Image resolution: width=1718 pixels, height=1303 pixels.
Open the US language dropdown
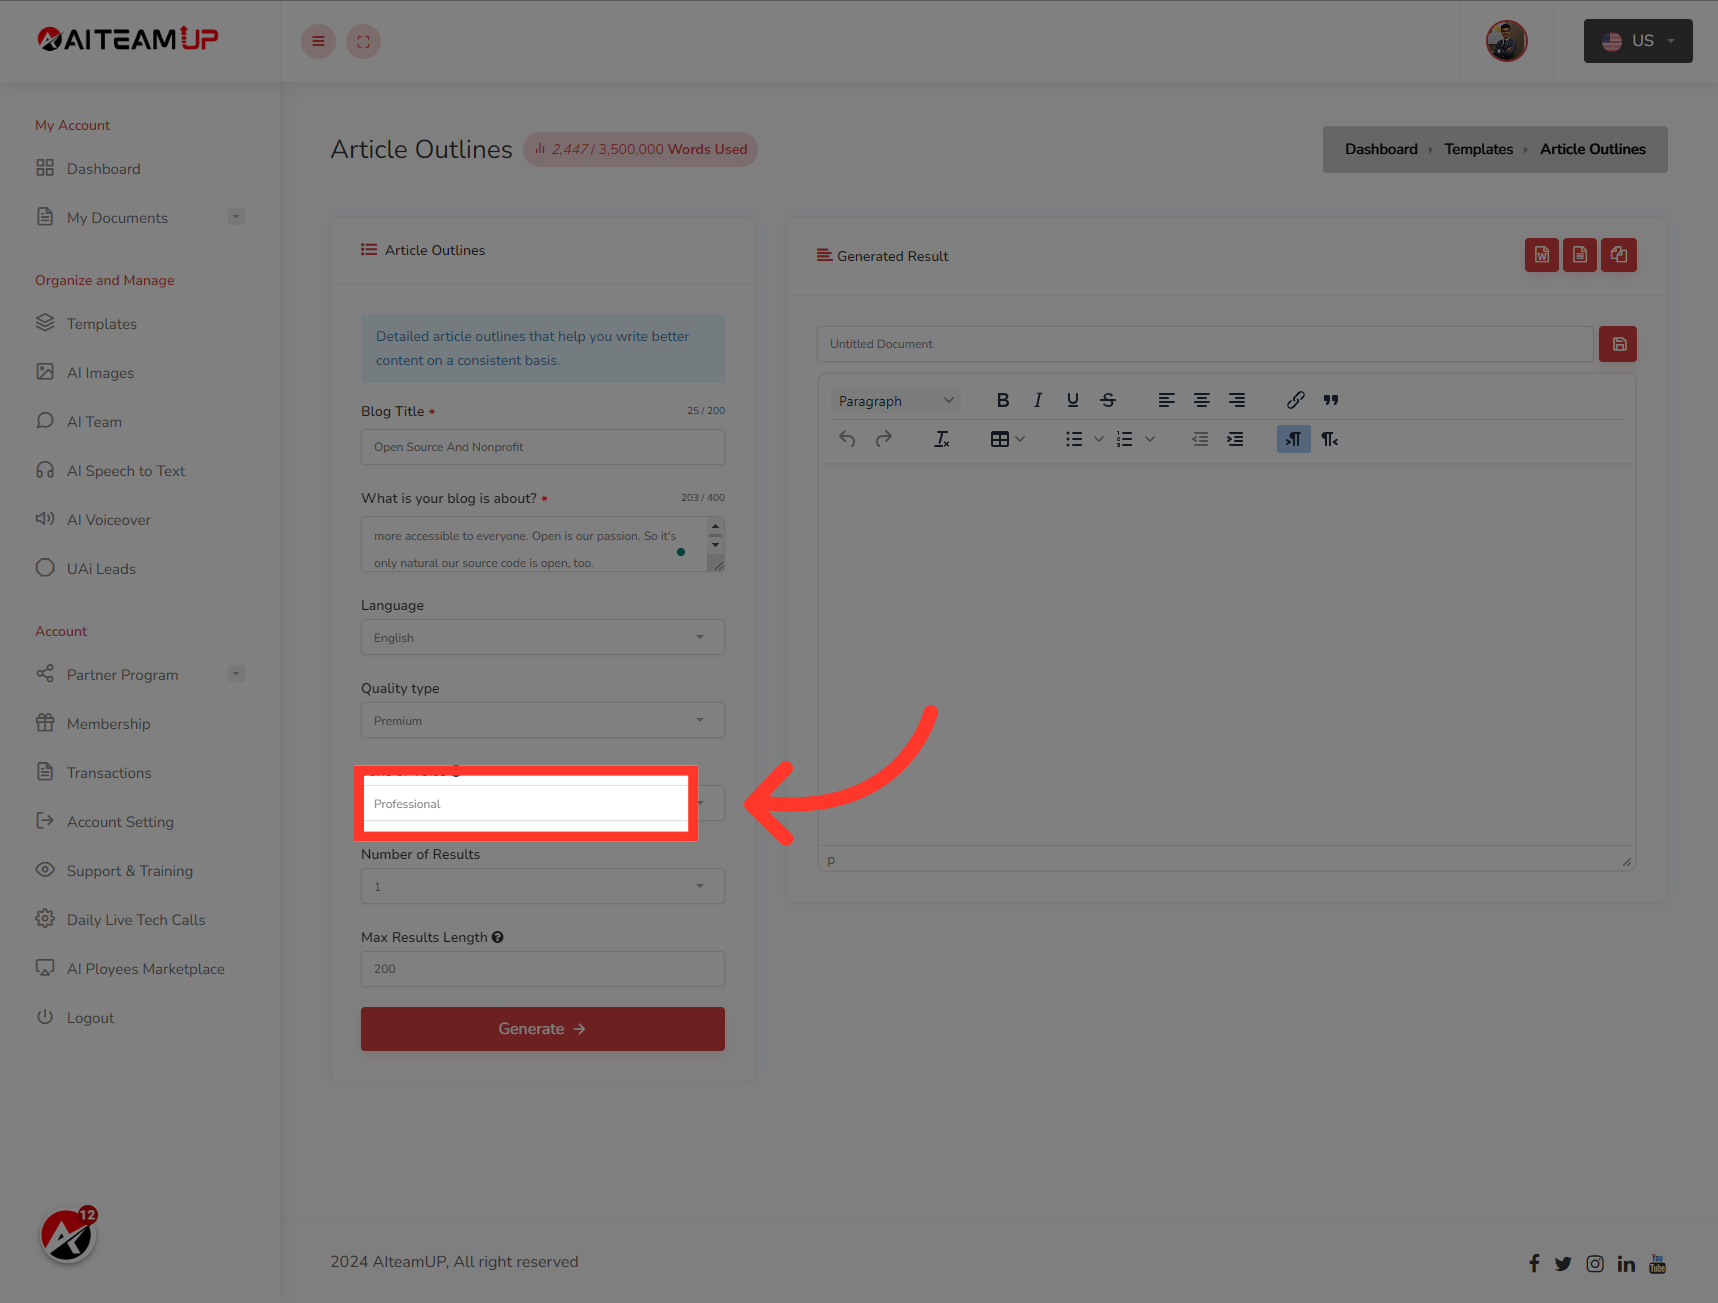(1638, 41)
